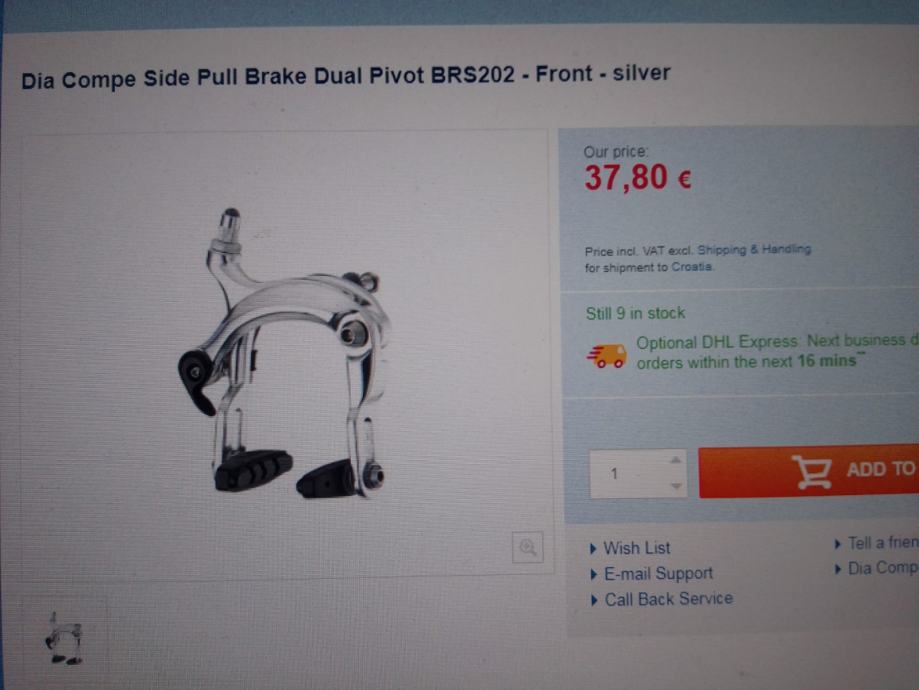
Task: Open the Shipping & Handling link
Action: tap(754, 250)
